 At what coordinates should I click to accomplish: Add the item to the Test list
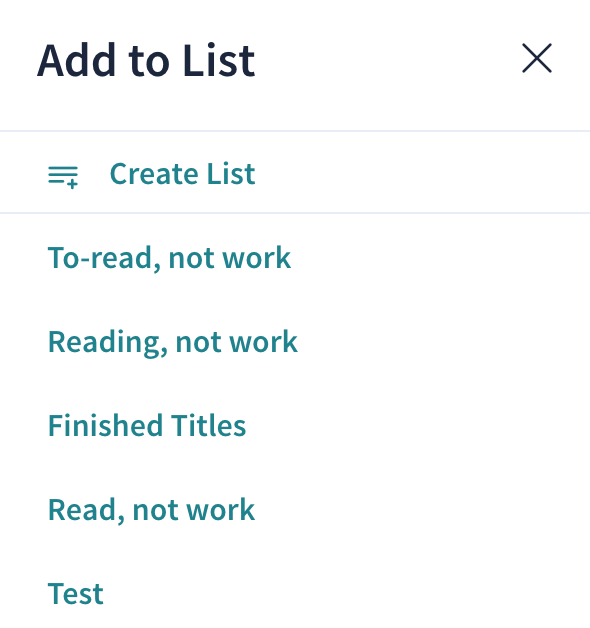(75, 594)
